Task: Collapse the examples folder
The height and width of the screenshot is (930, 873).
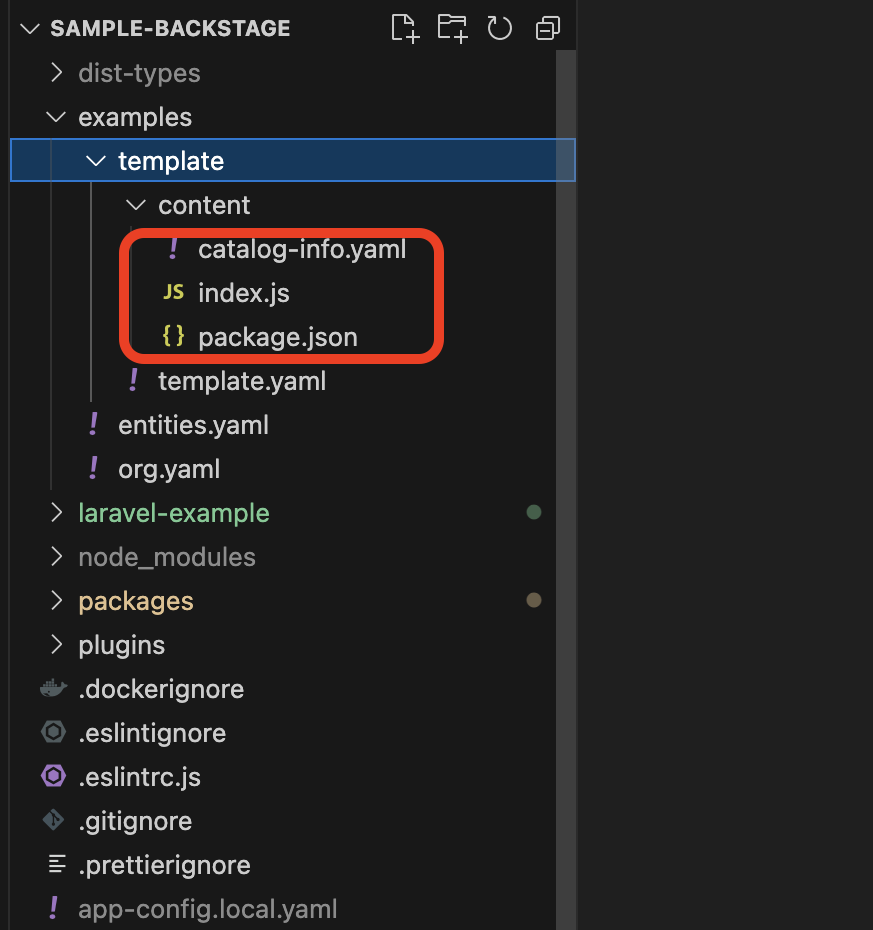Action: pyautogui.click(x=56, y=117)
